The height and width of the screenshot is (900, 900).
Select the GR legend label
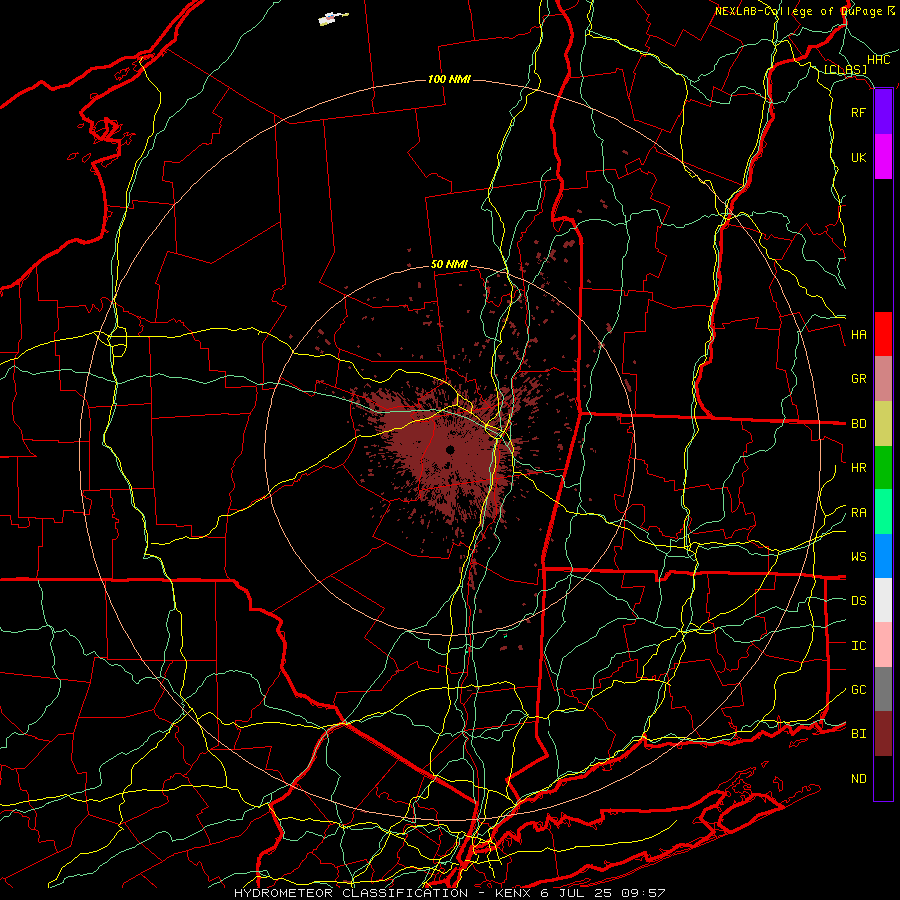[x=859, y=379]
